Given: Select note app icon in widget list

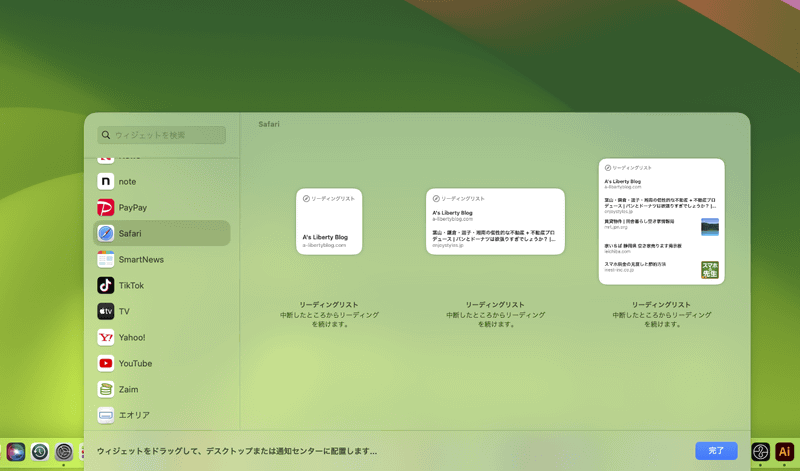Looking at the screenshot, I should pos(106,181).
